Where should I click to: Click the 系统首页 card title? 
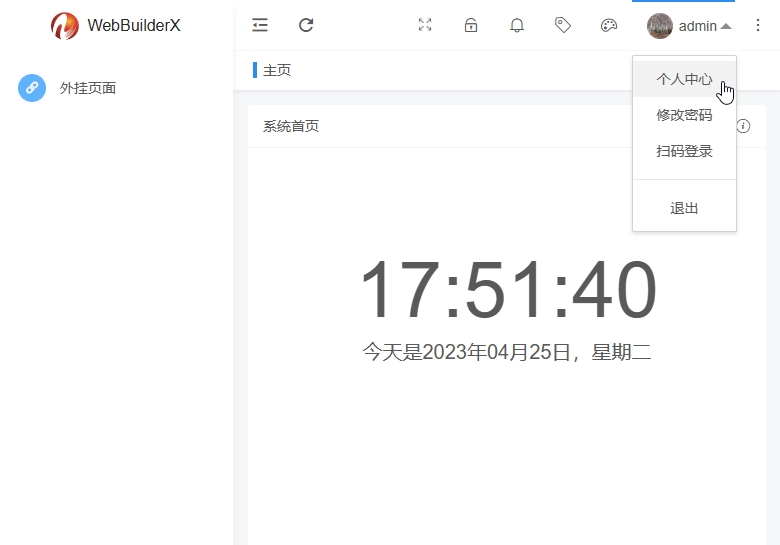coord(291,126)
